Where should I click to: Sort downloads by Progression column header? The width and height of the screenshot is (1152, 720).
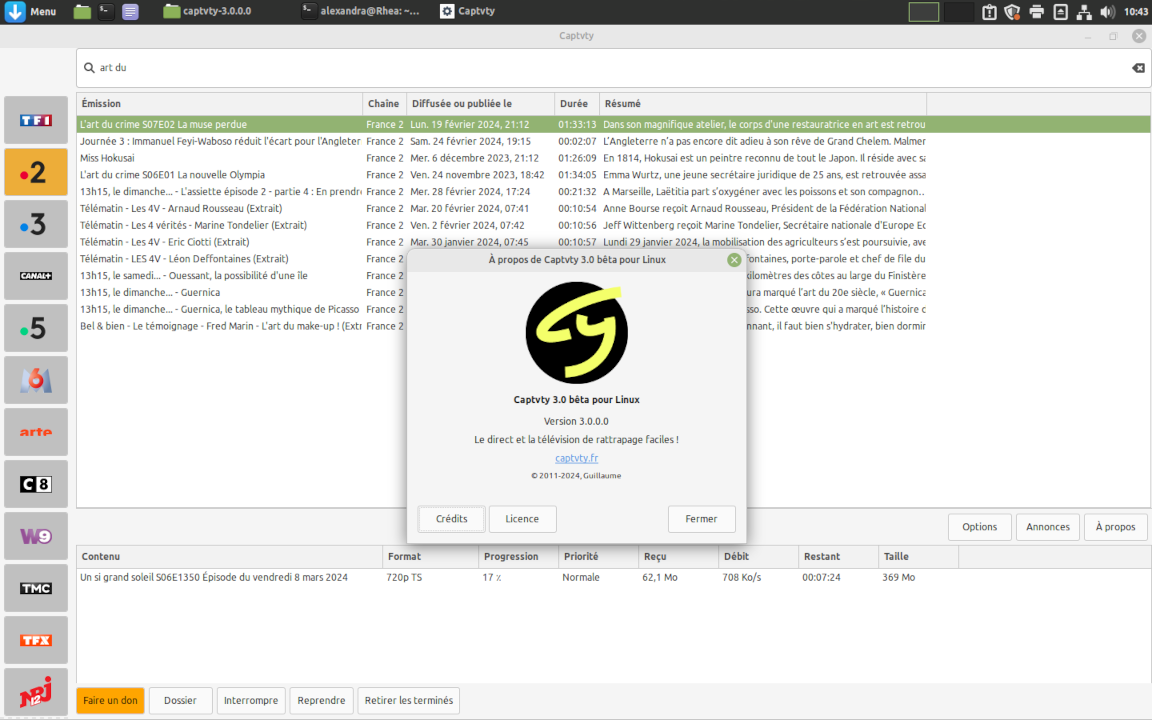[x=518, y=556]
